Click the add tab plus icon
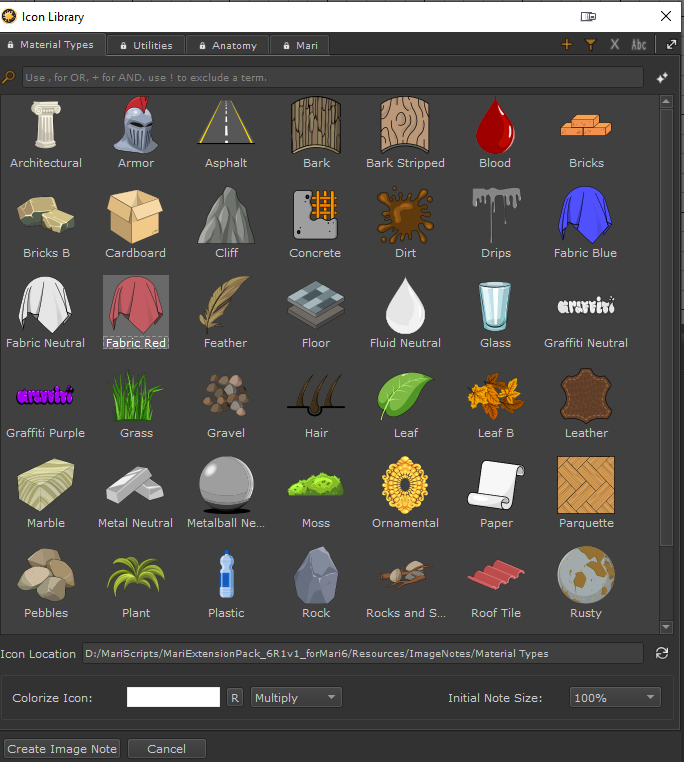The height and width of the screenshot is (762, 684). pyautogui.click(x=567, y=45)
